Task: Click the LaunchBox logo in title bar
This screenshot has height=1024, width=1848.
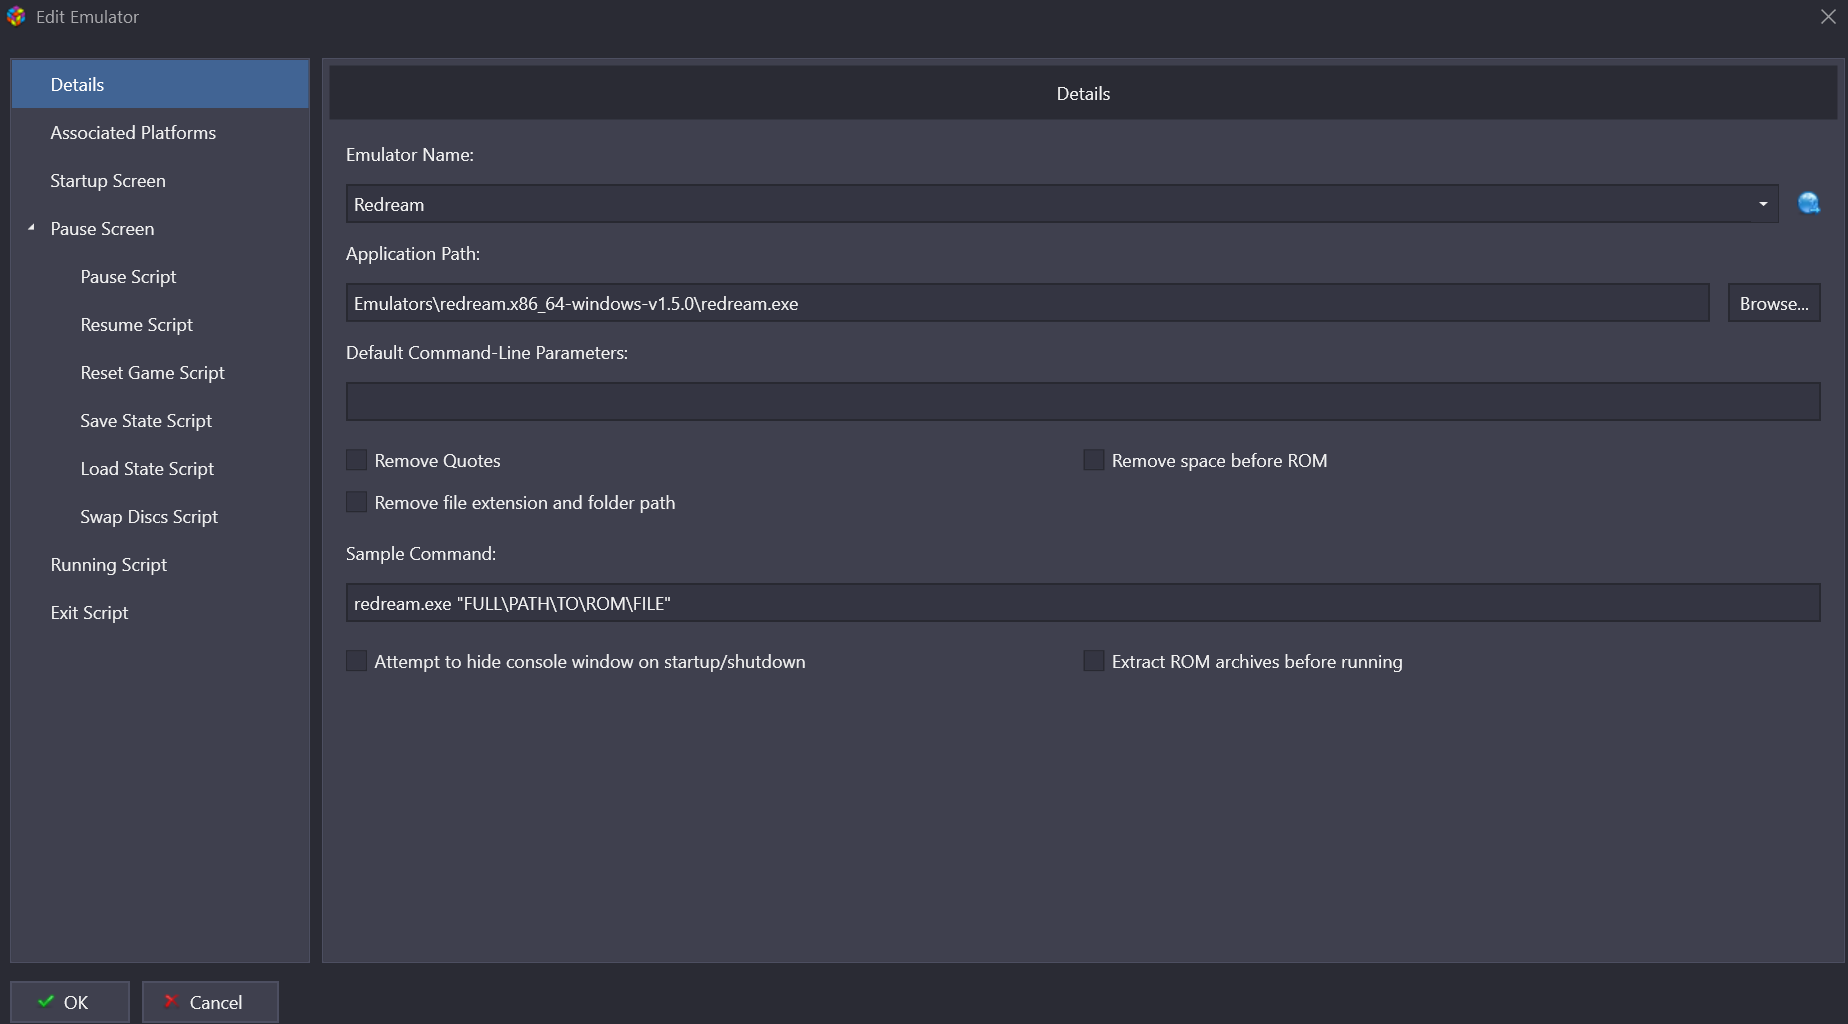Action: coord(16,16)
